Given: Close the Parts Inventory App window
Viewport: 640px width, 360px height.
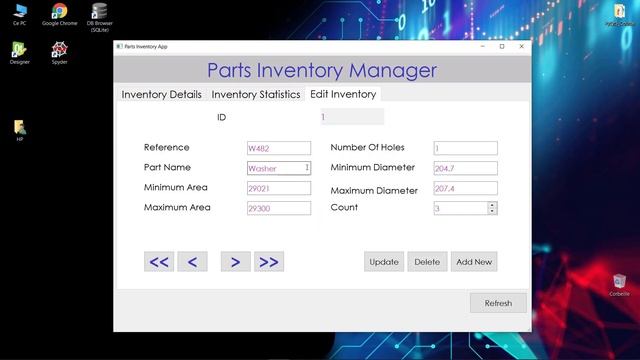Looking at the screenshot, I should coord(522,47).
